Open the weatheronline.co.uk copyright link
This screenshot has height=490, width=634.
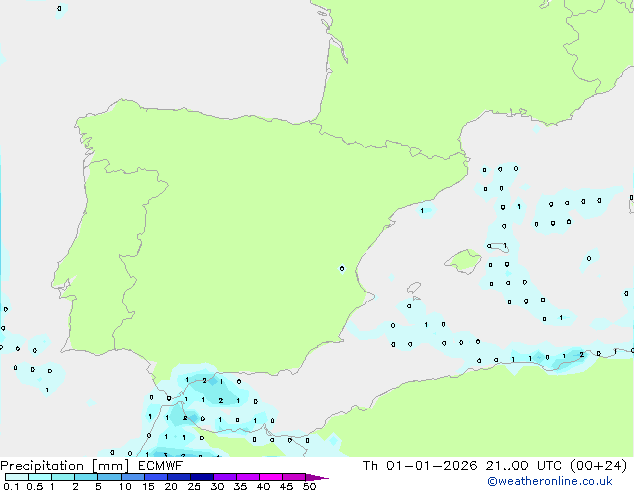coord(550,481)
